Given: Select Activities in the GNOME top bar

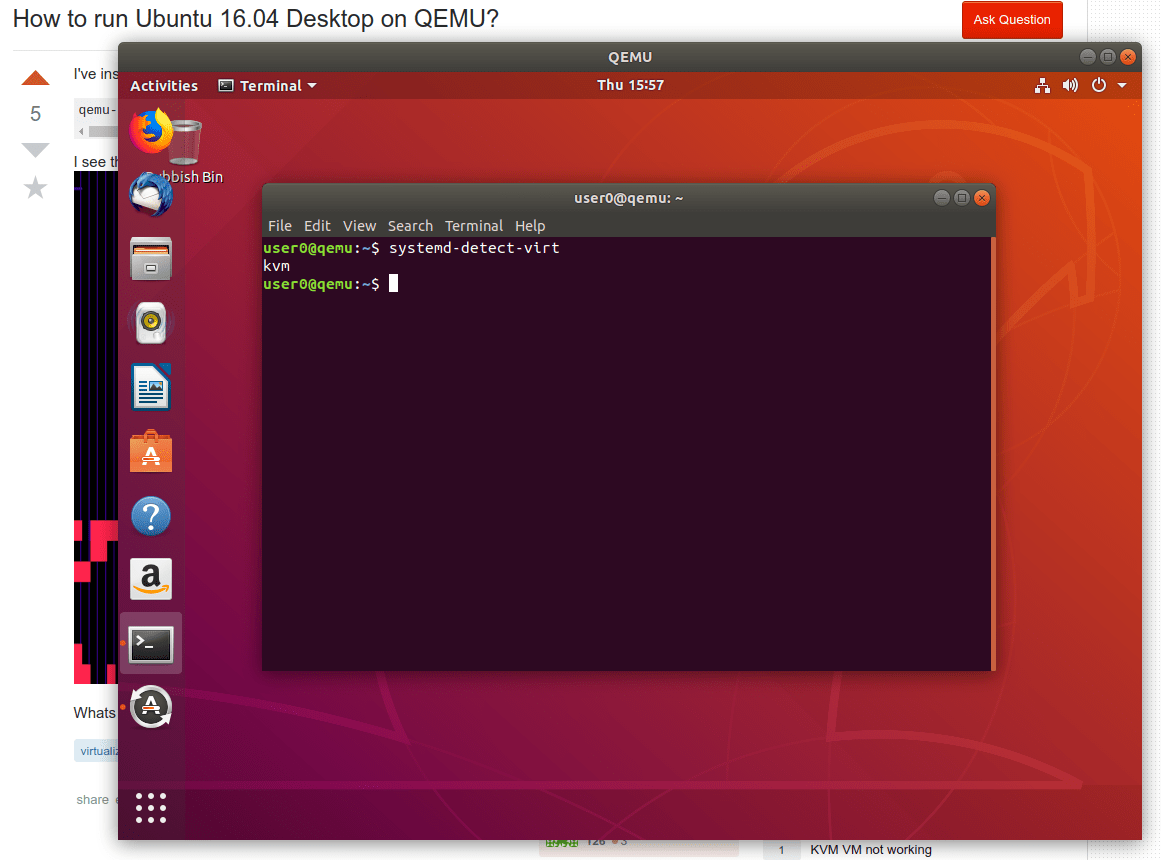Looking at the screenshot, I should [x=163, y=85].
